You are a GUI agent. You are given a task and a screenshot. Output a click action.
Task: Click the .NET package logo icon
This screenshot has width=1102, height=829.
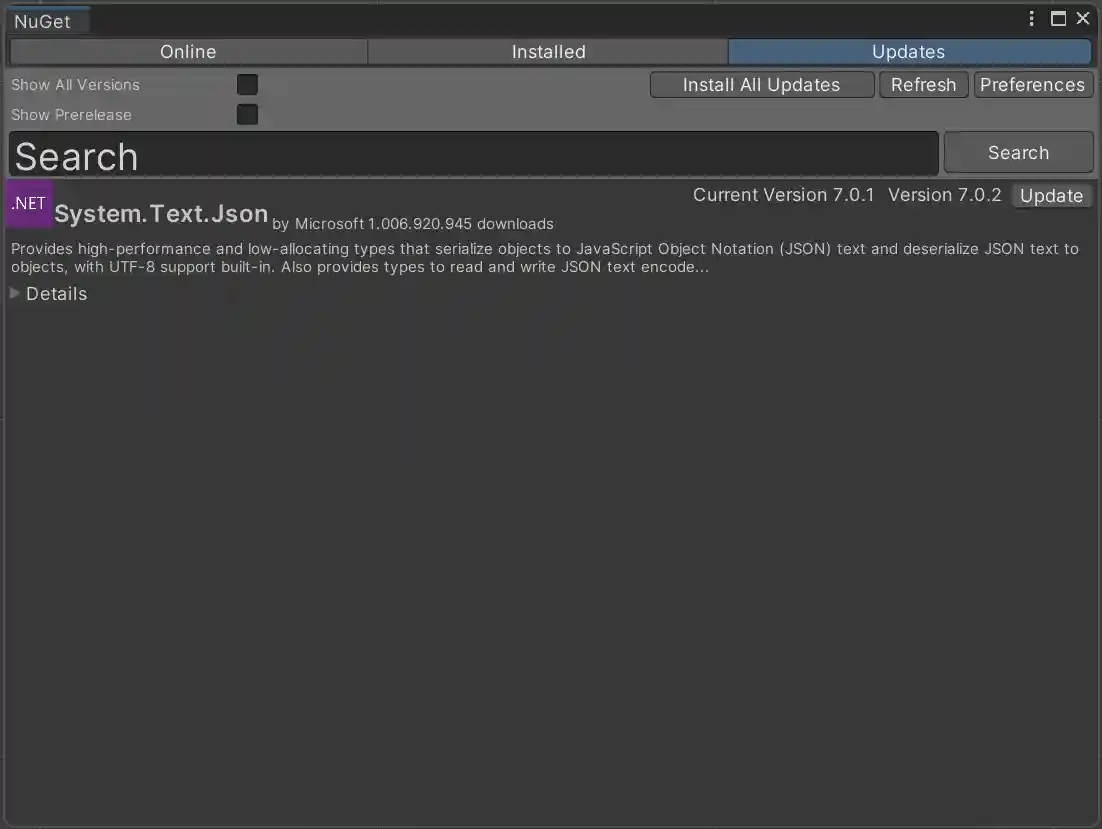[x=28, y=203]
